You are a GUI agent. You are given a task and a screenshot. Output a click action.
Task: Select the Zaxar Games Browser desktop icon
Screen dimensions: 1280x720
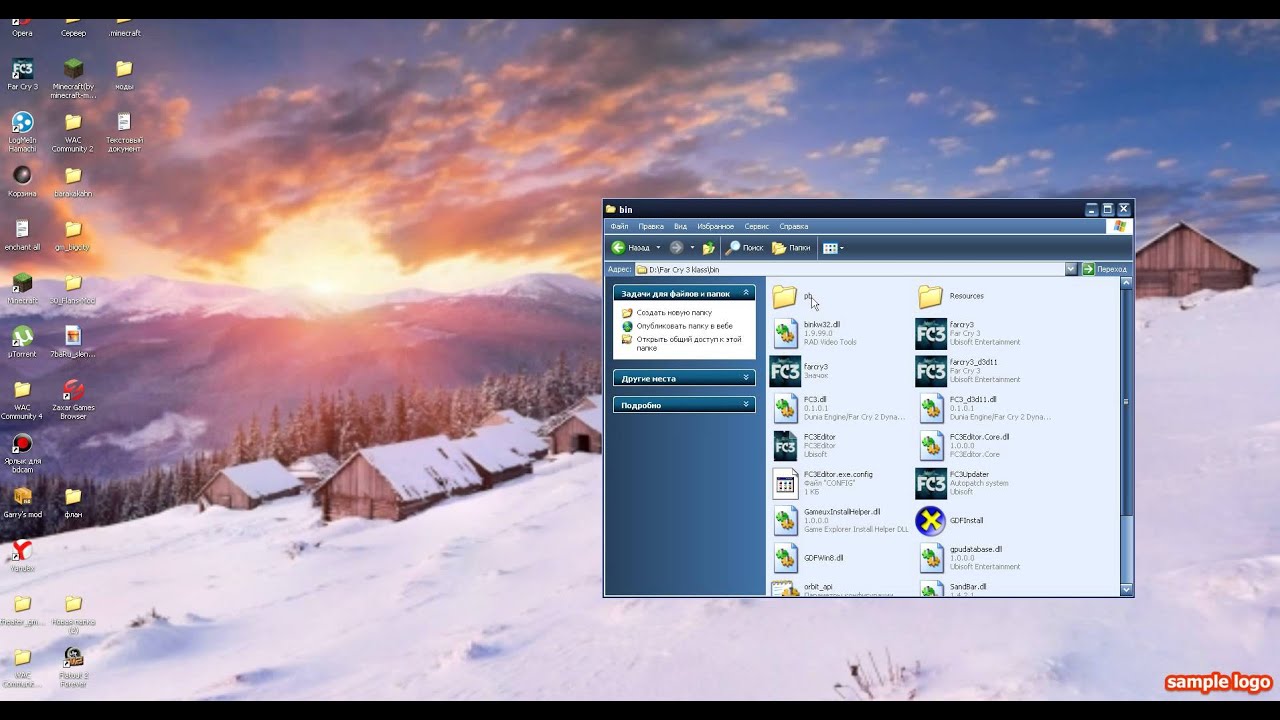(73, 399)
